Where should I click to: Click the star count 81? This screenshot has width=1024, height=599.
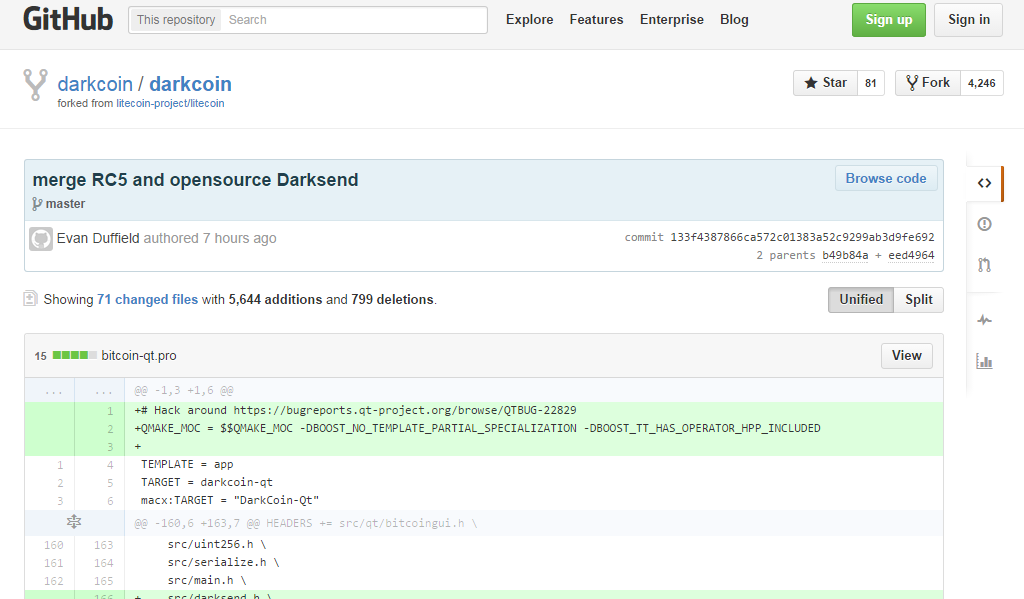coord(871,83)
